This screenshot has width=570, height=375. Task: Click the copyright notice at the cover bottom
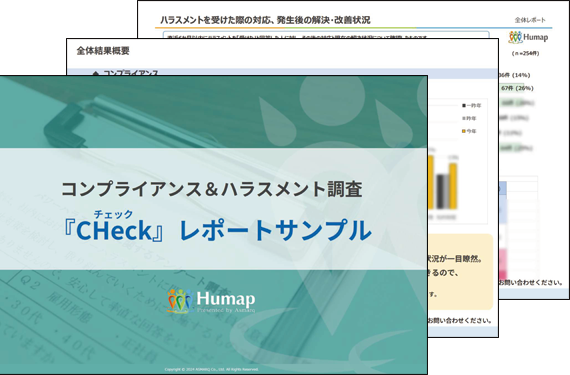pos(212,369)
